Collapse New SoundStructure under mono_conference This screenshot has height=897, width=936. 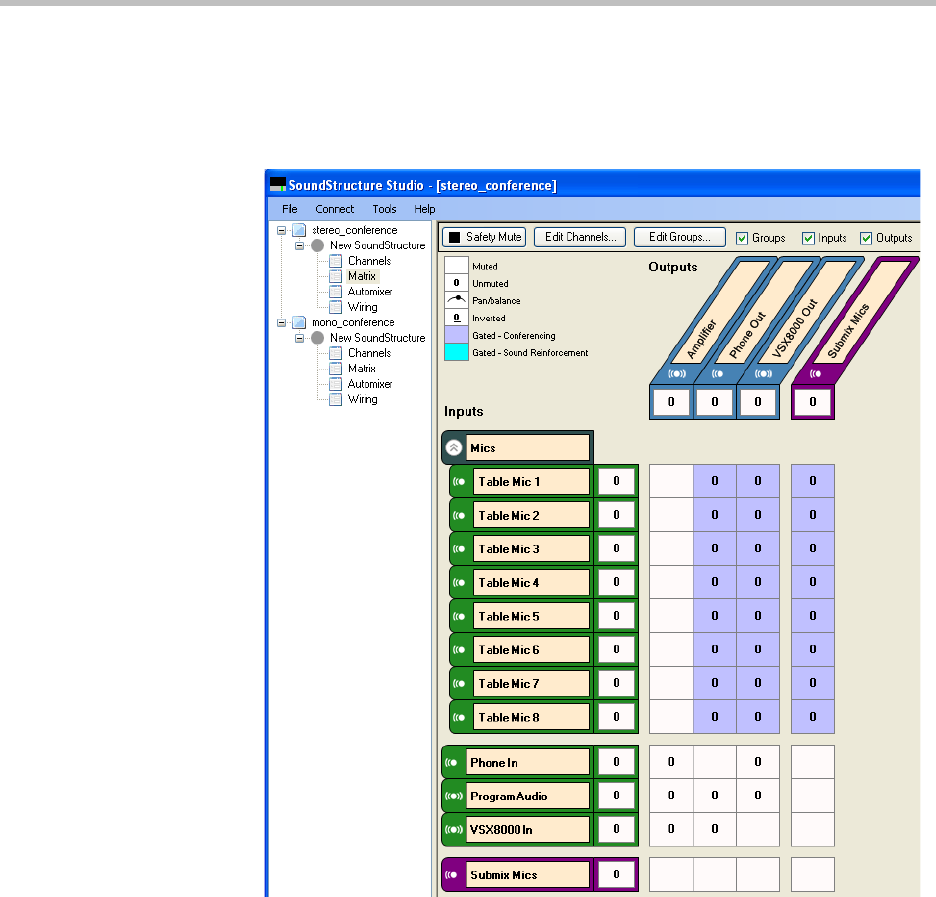point(300,338)
